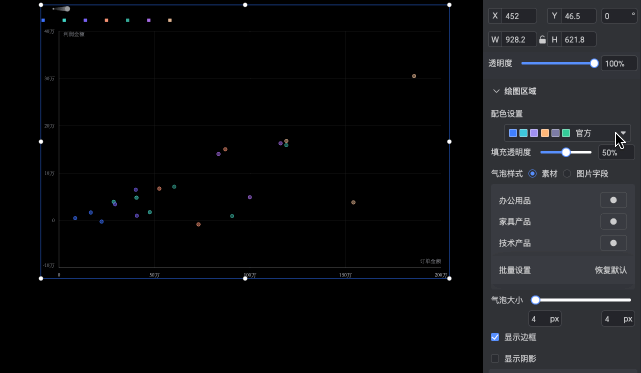The height and width of the screenshot is (373, 641).
Task: Select the 素材 radio option
Action: (532, 174)
